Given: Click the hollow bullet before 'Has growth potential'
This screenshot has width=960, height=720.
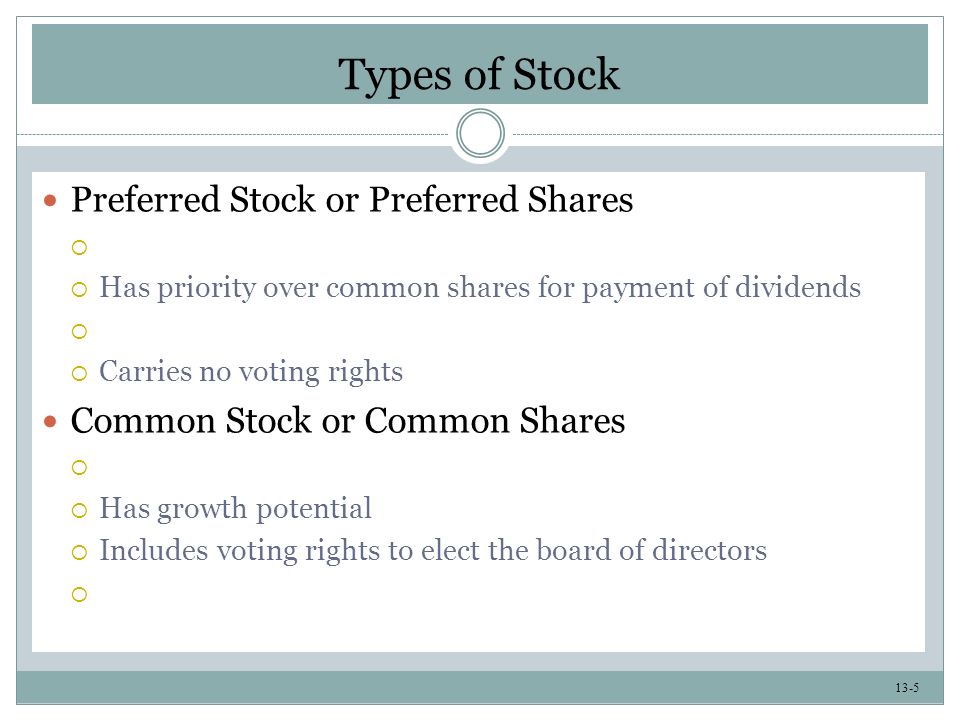Looking at the screenshot, I should [x=79, y=510].
